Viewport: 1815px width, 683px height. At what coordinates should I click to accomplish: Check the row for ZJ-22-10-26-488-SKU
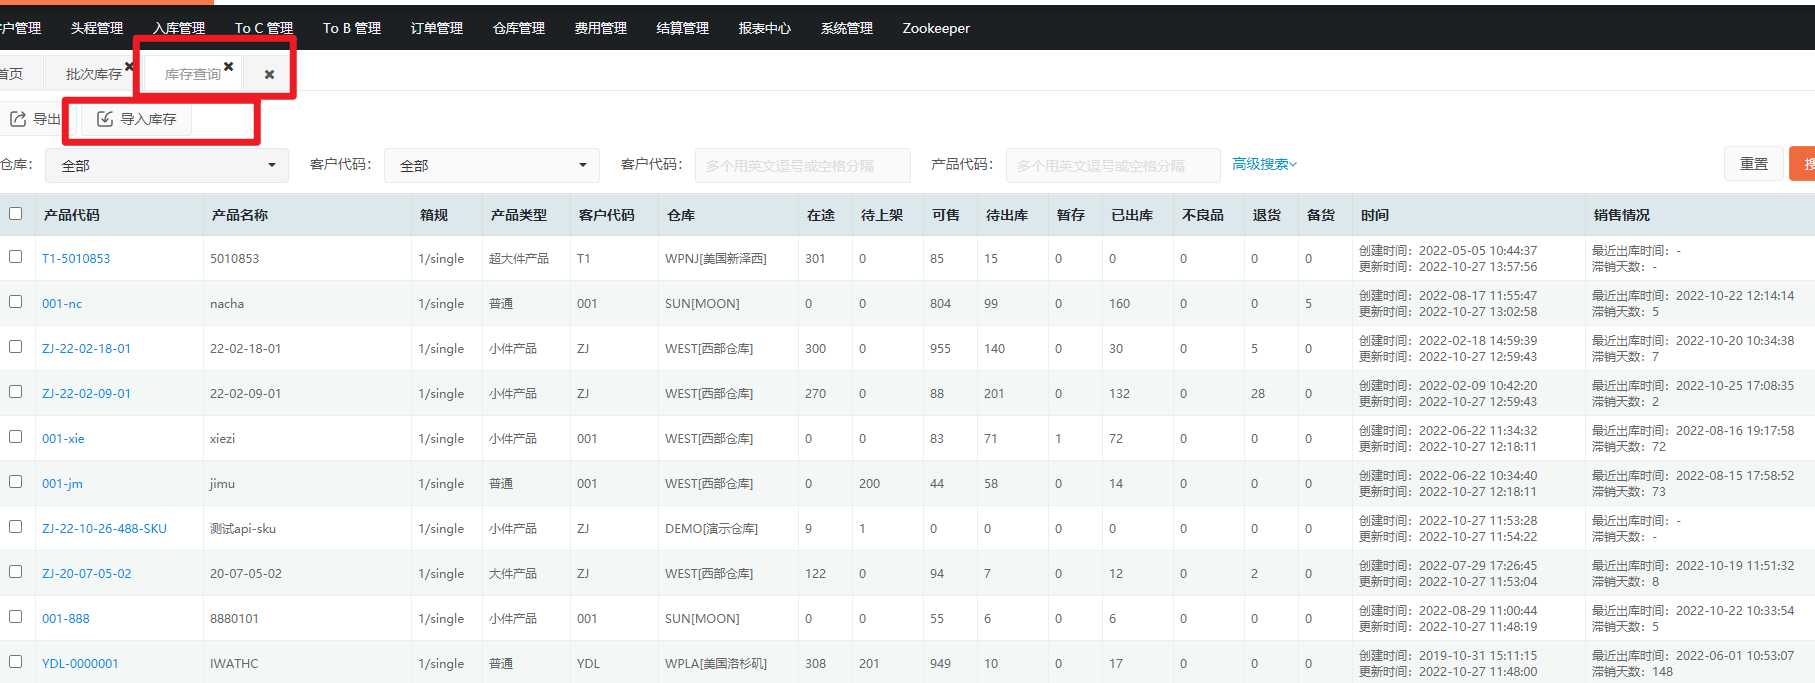[x=15, y=527]
